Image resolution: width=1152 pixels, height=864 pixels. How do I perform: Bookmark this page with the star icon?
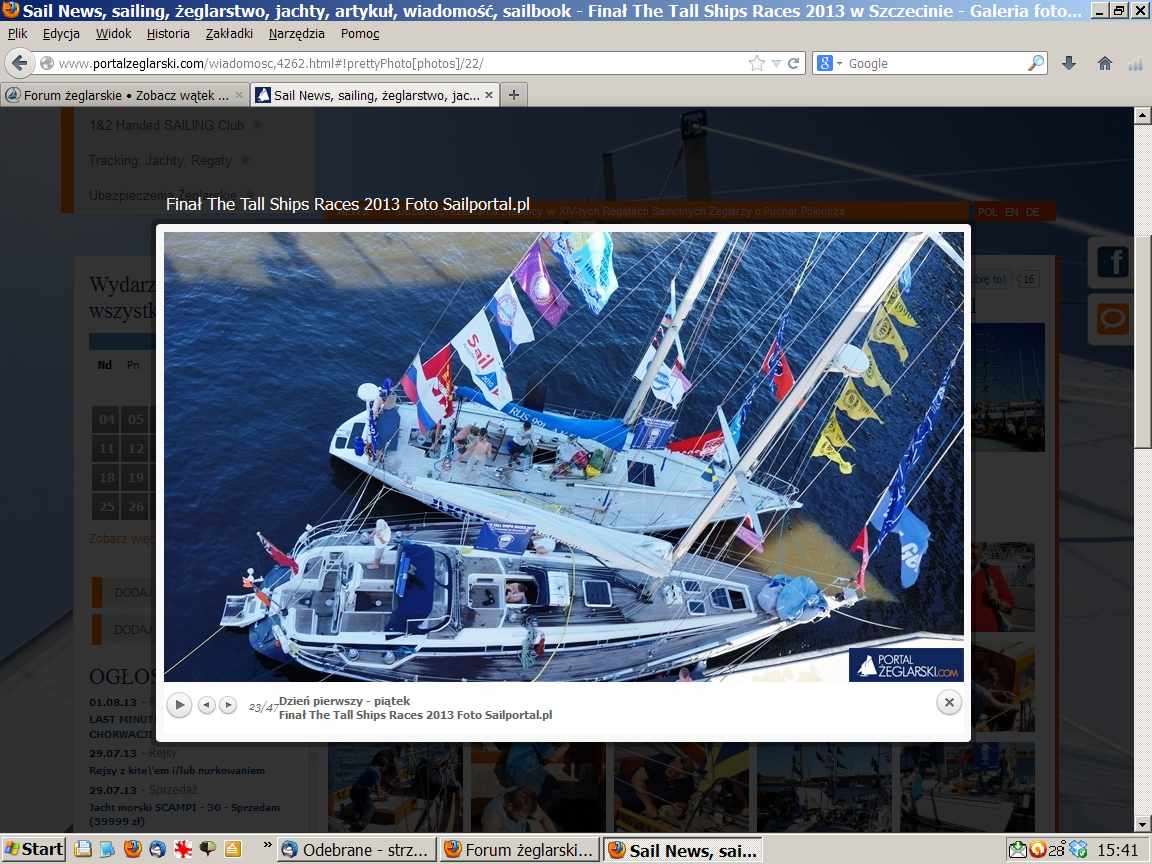[757, 63]
